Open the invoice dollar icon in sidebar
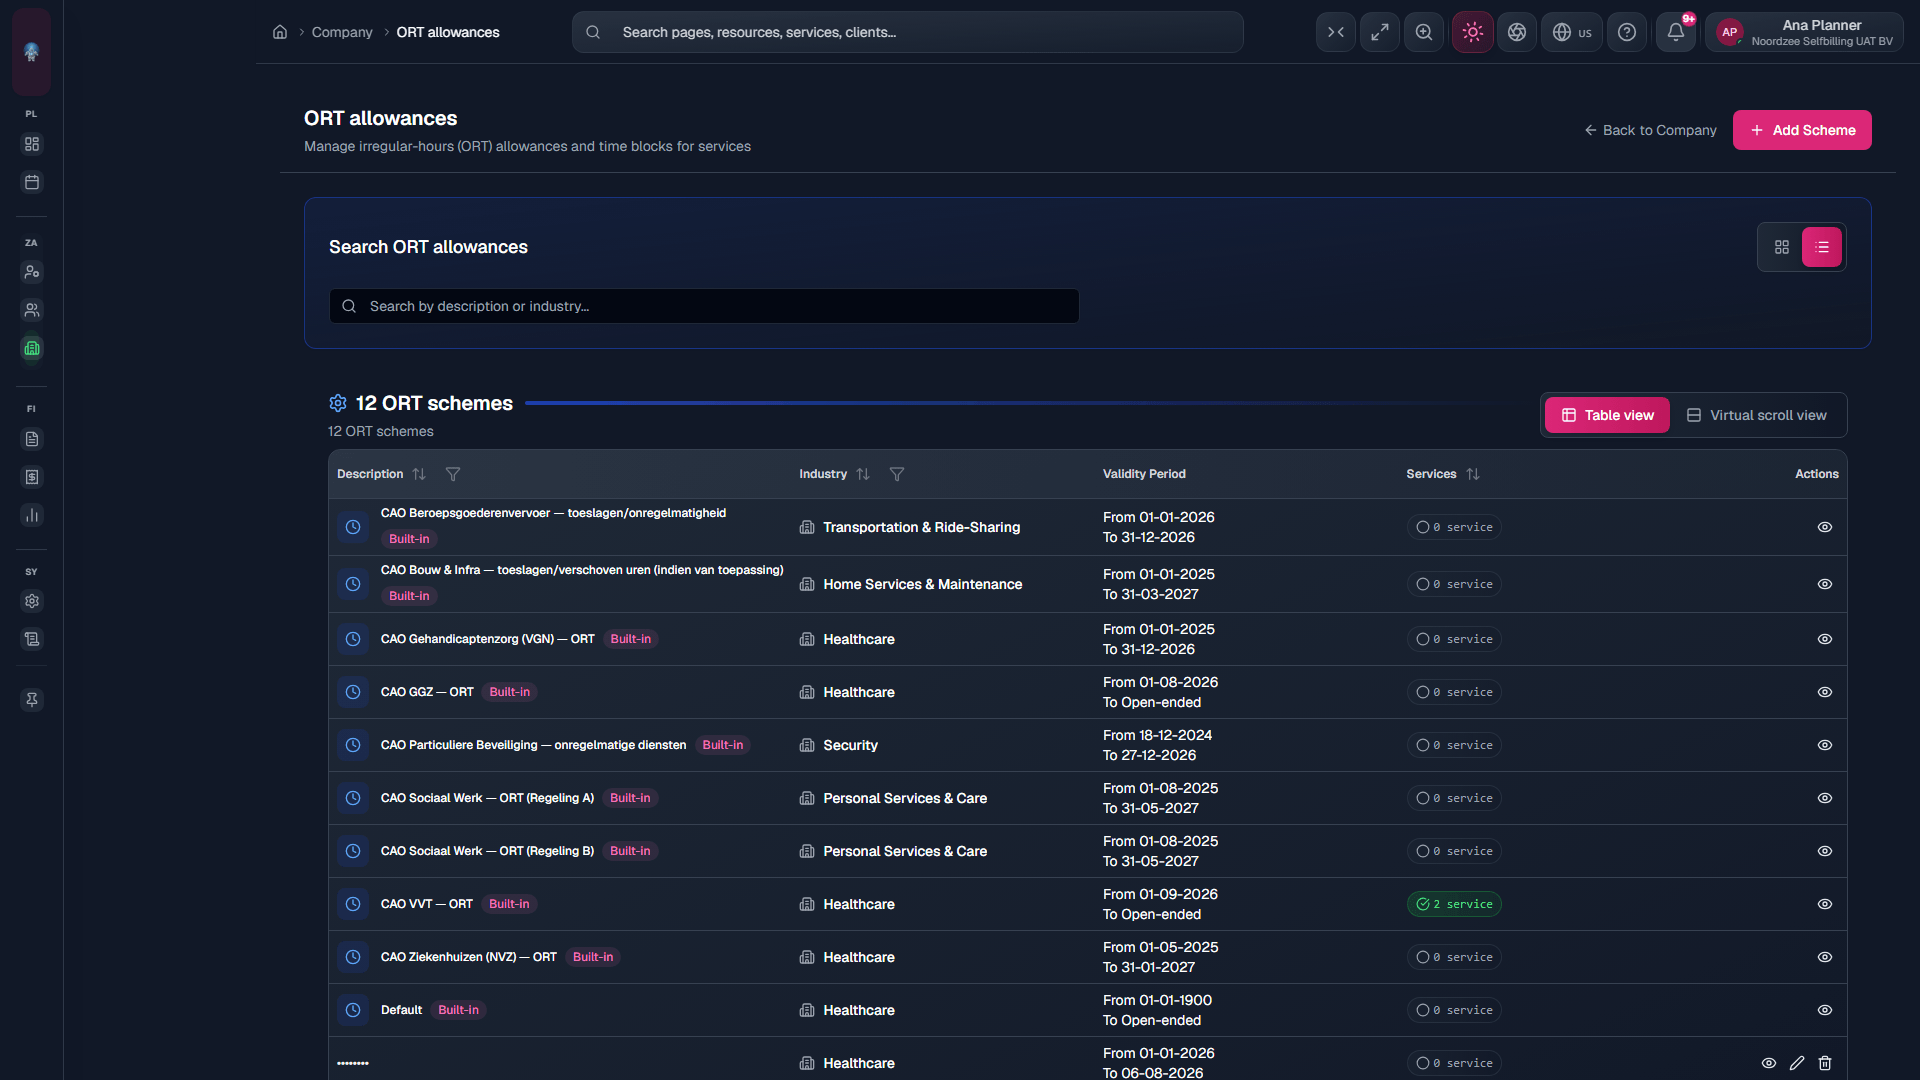Image resolution: width=1920 pixels, height=1080 pixels. pyautogui.click(x=32, y=477)
